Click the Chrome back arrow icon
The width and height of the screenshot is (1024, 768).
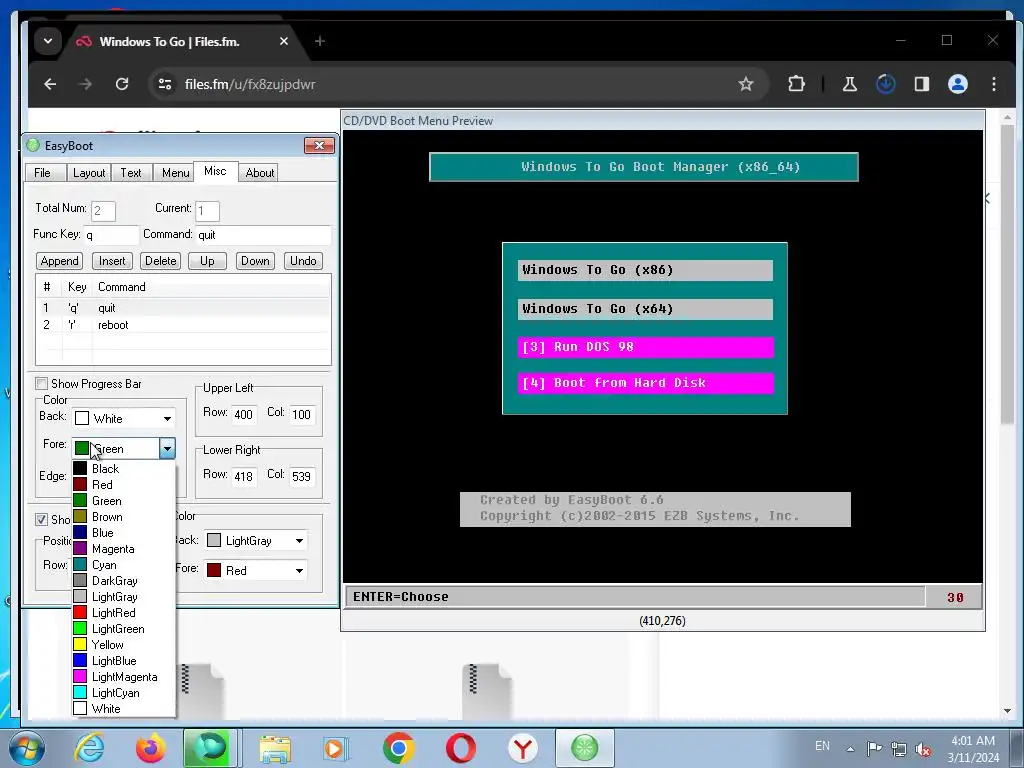50,84
